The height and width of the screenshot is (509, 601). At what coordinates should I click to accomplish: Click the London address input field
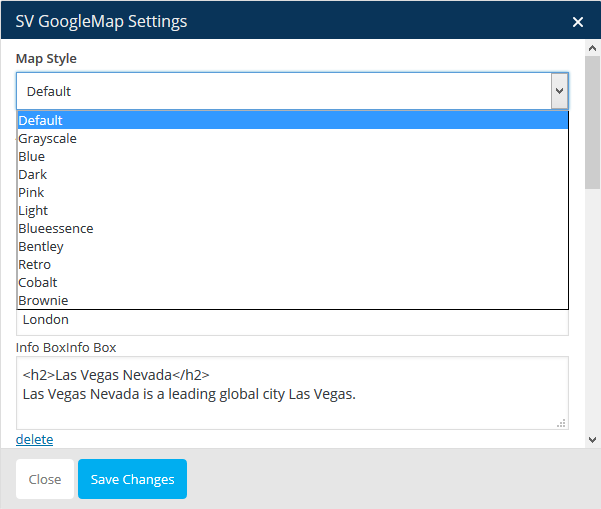coord(292,322)
